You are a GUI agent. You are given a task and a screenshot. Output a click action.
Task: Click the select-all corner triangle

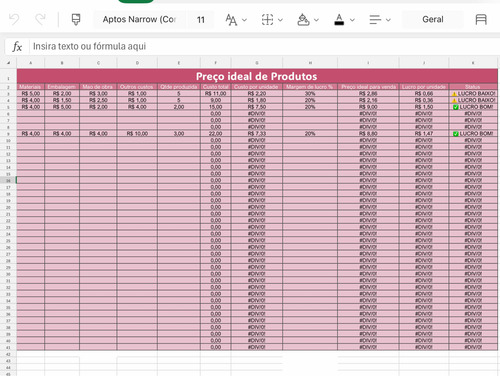tap(8, 63)
